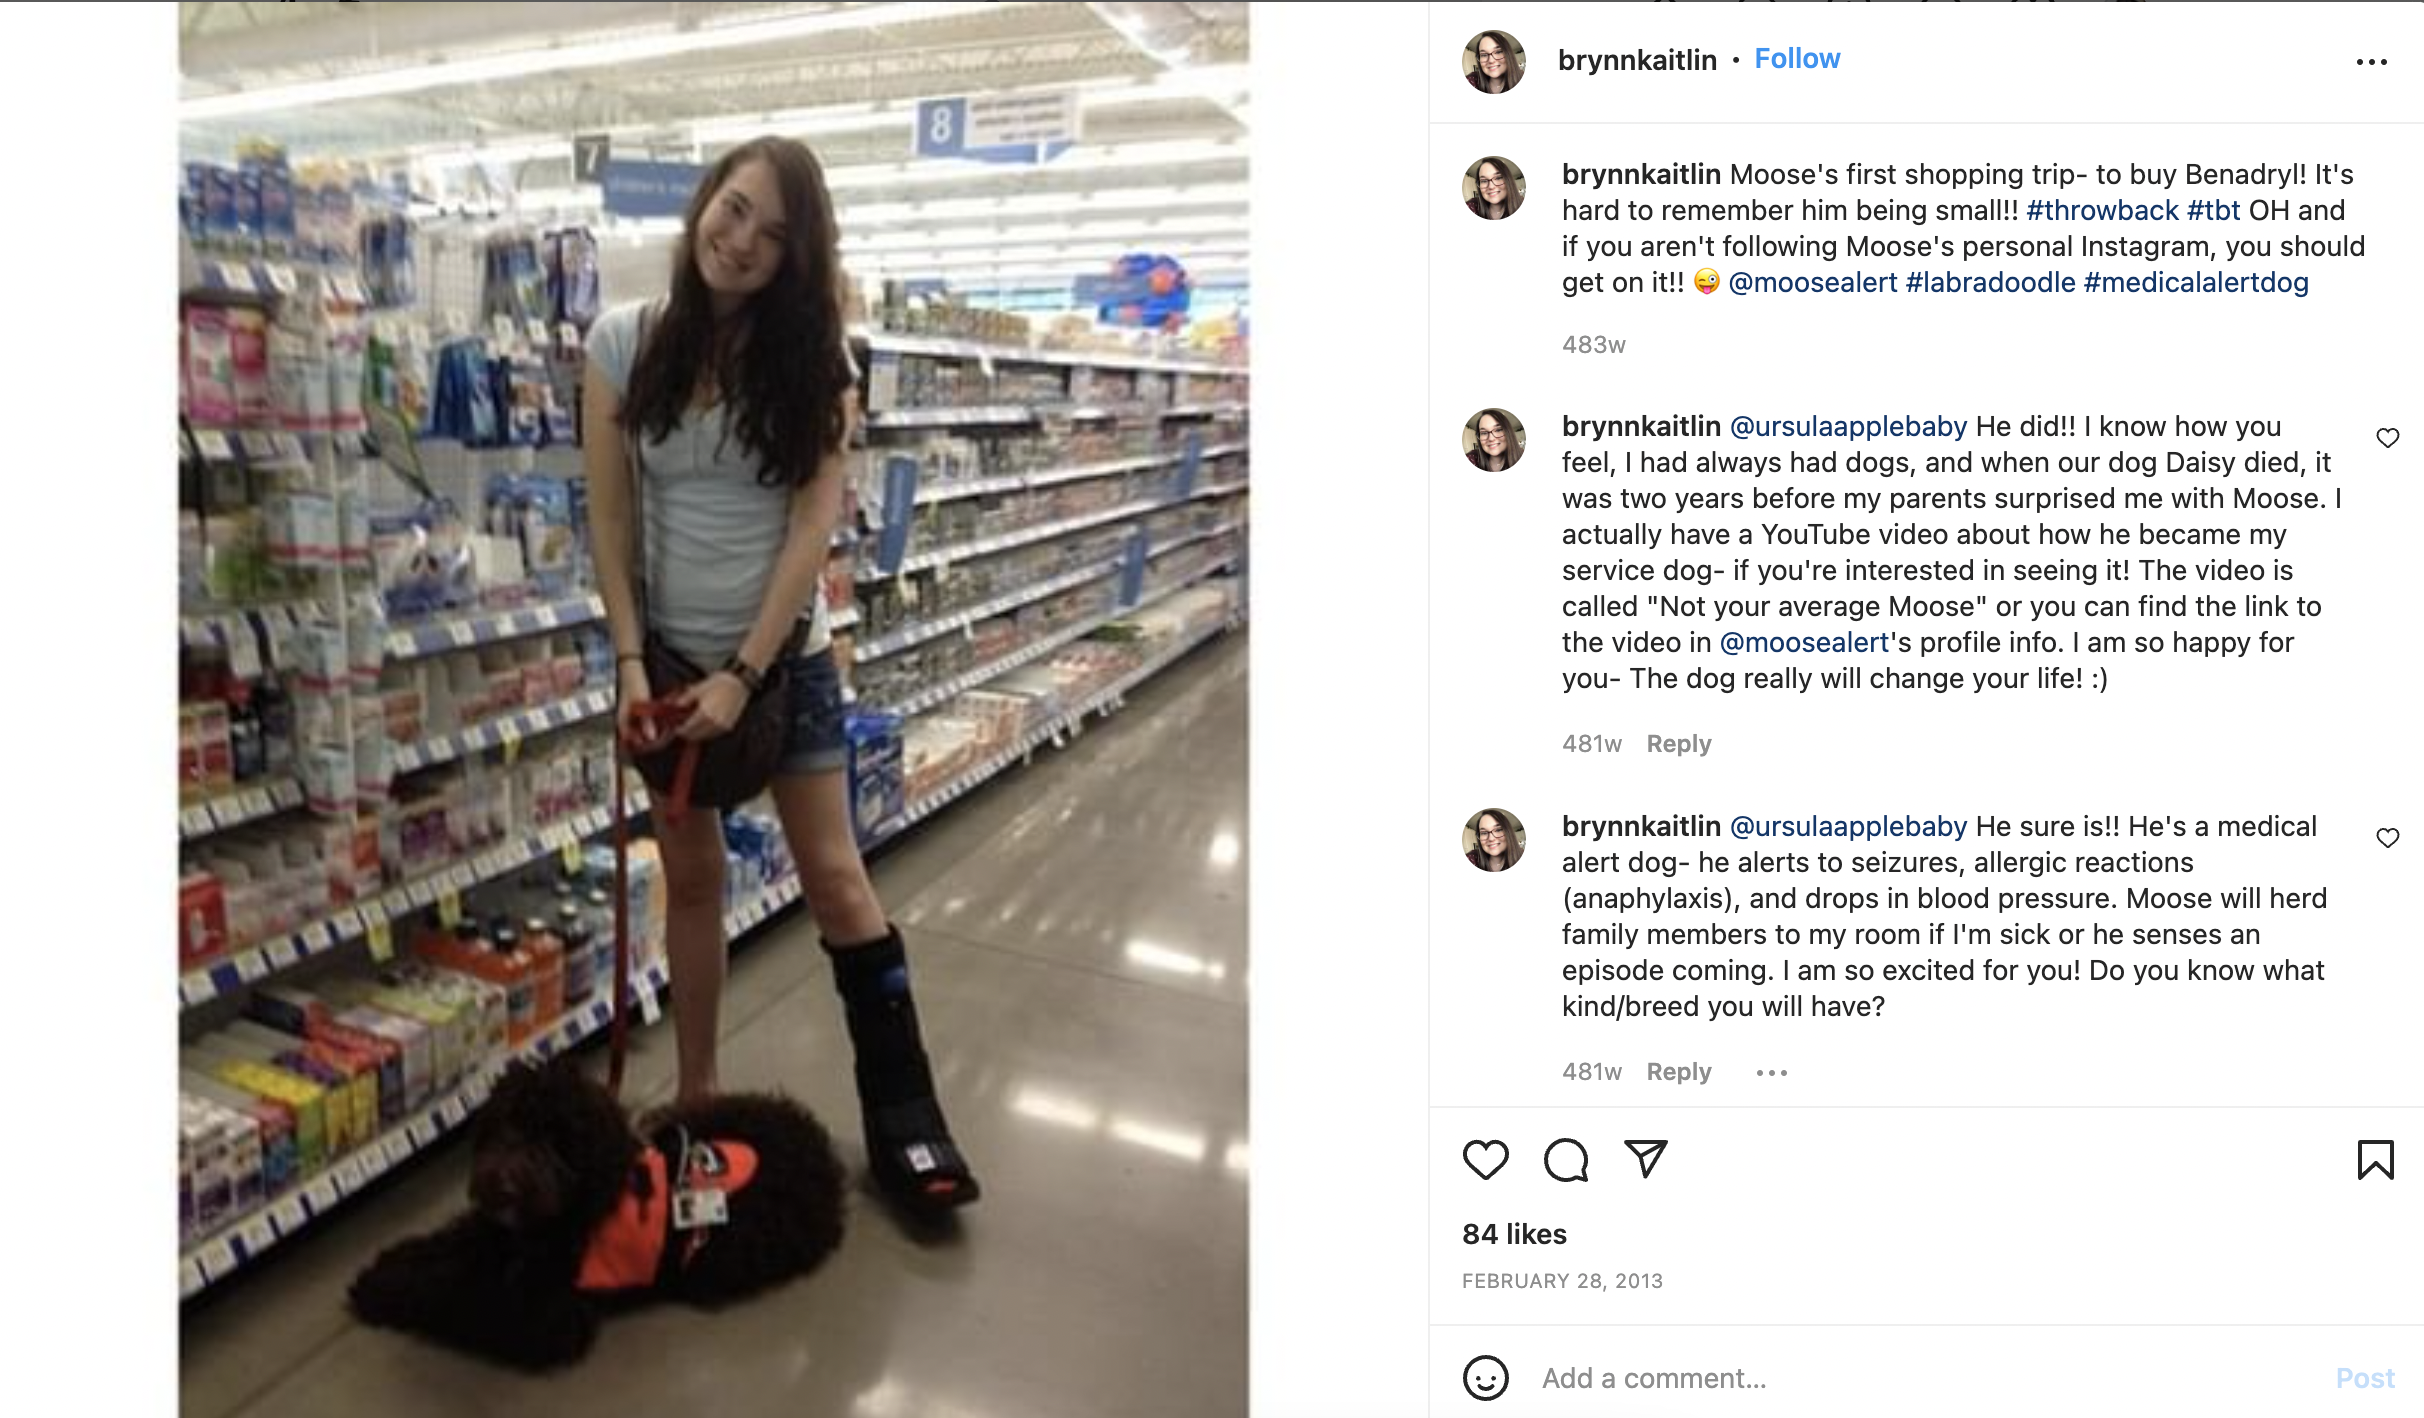Open the #labradoodle hashtag
Screen dimensions: 2424x1418
point(1990,282)
